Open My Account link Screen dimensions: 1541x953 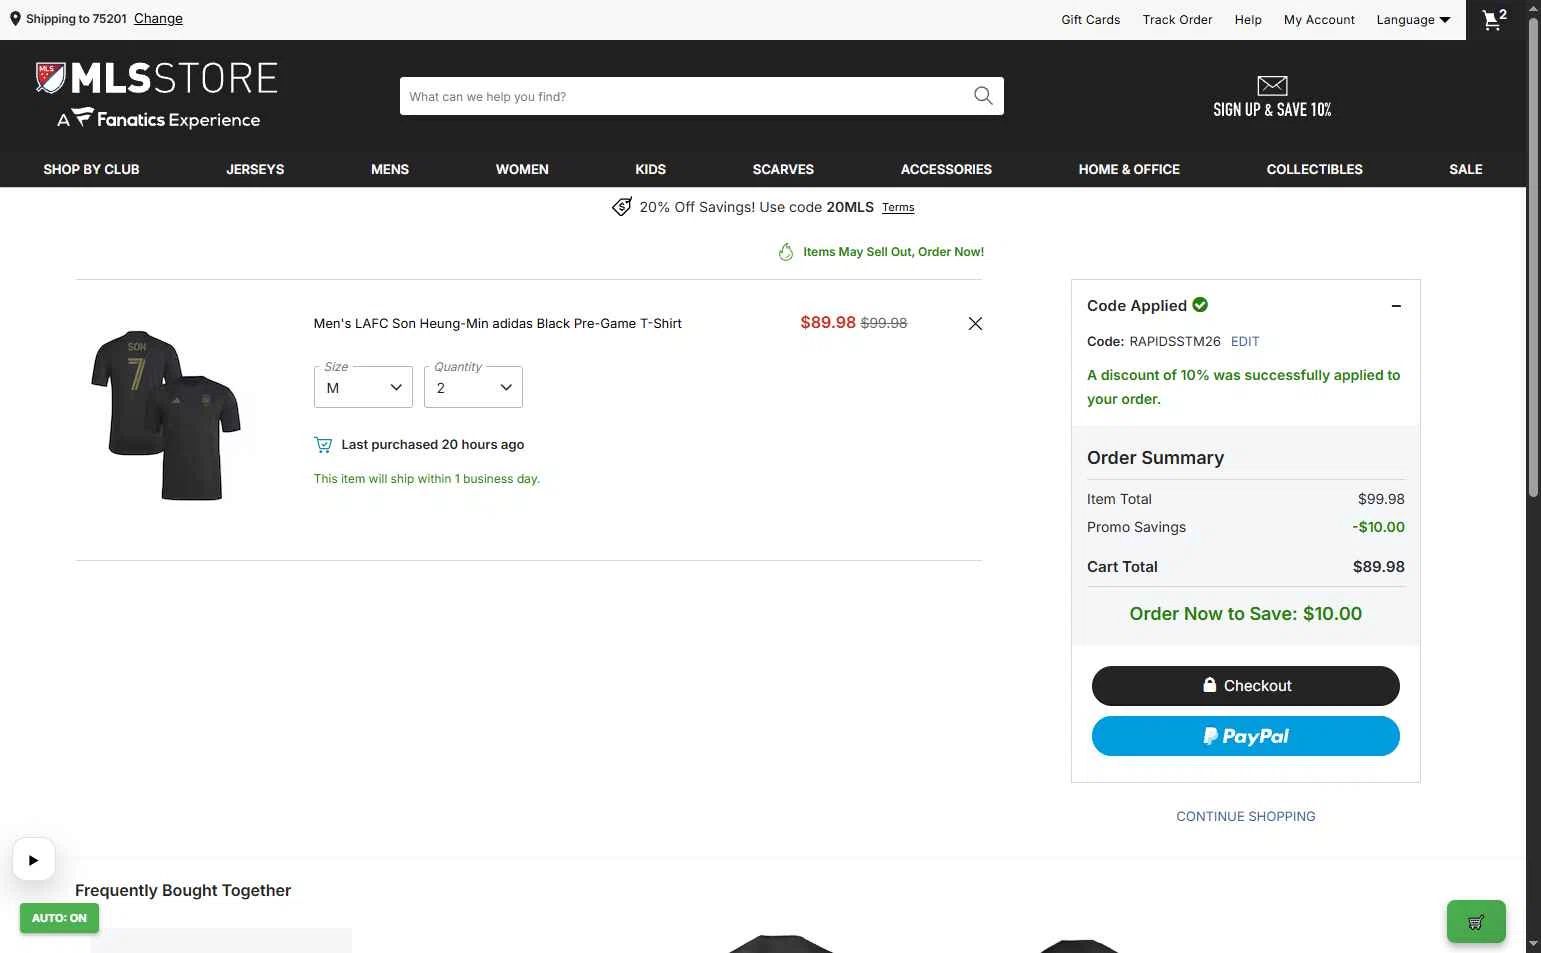tap(1319, 20)
